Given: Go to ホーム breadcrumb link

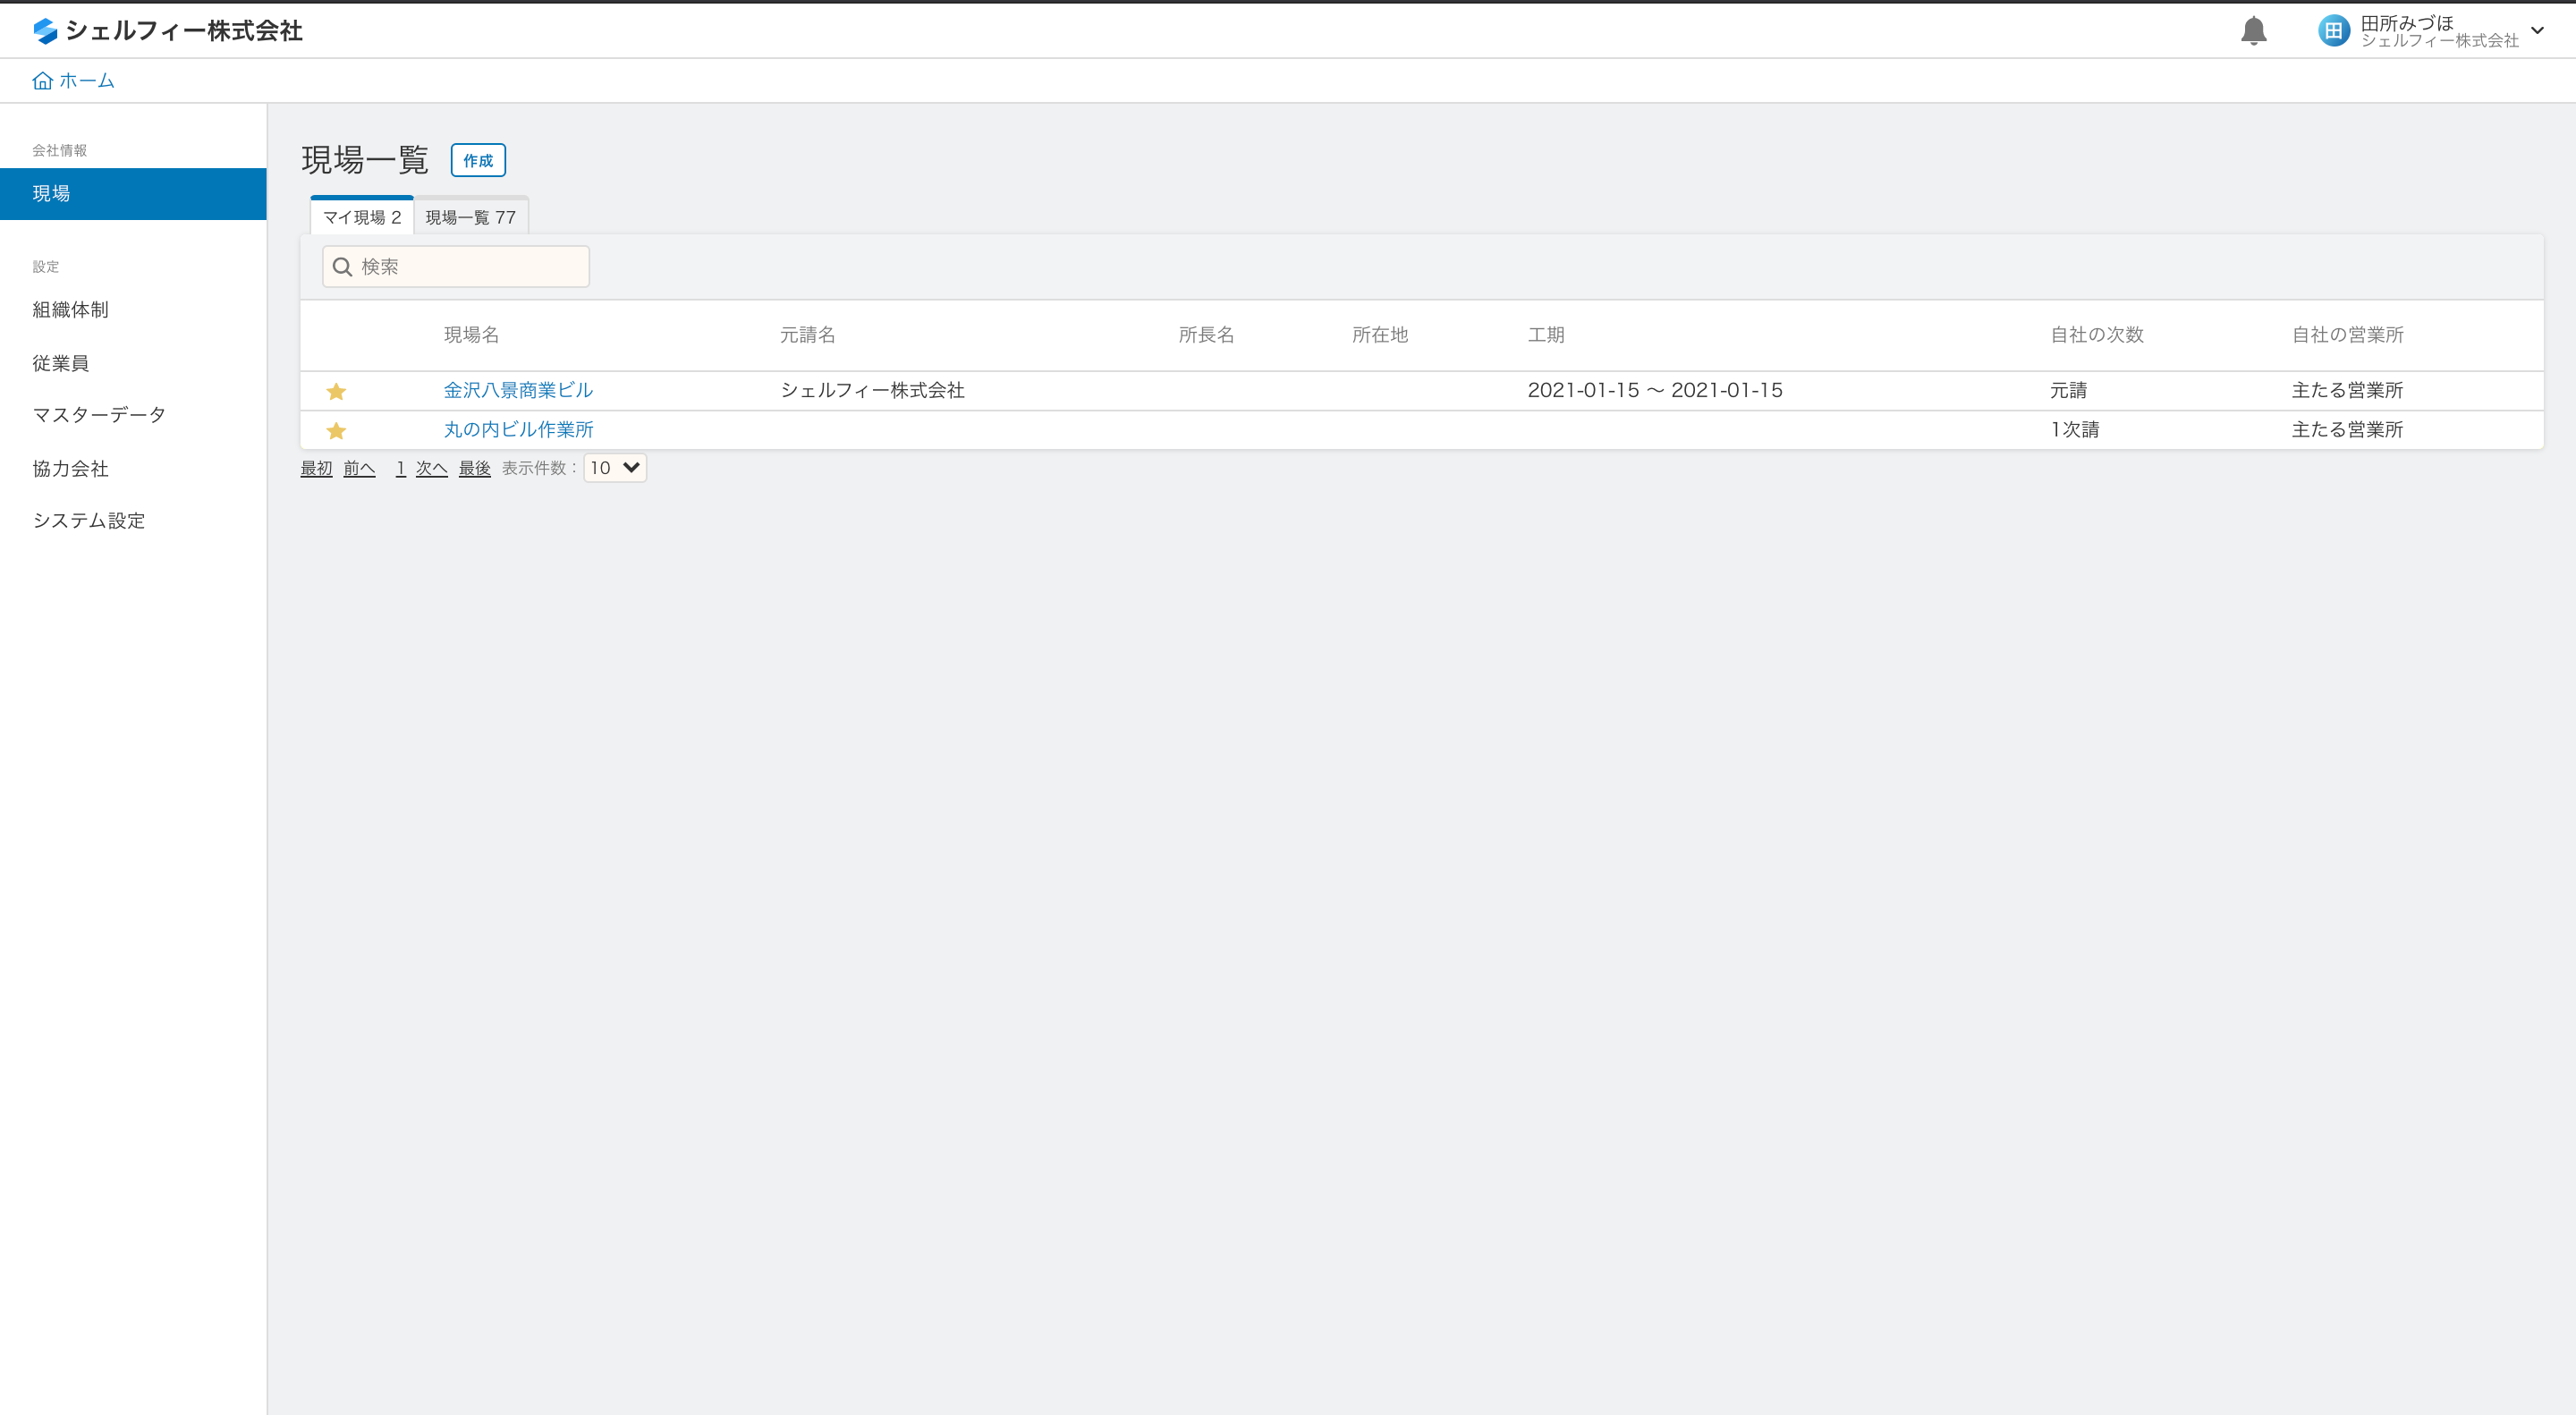Looking at the screenshot, I should (x=87, y=81).
